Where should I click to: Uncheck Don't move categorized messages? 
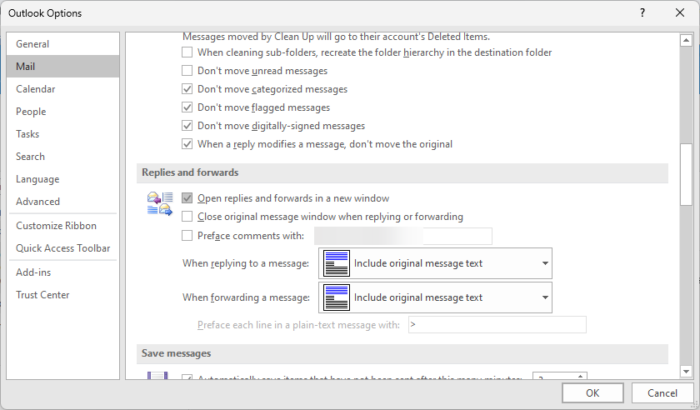[x=187, y=89]
